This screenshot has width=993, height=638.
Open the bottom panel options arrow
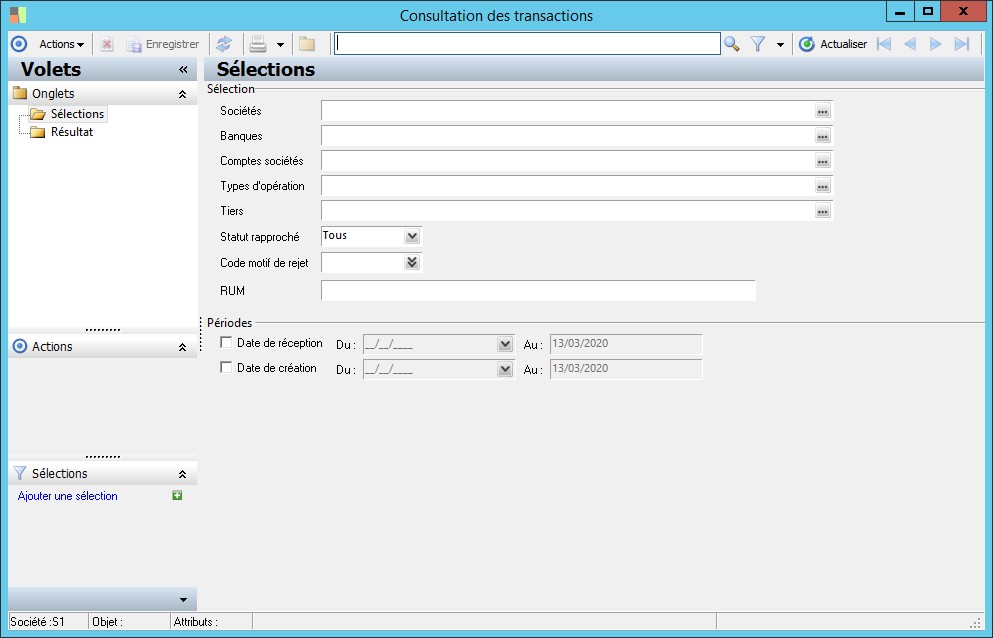pos(183,599)
